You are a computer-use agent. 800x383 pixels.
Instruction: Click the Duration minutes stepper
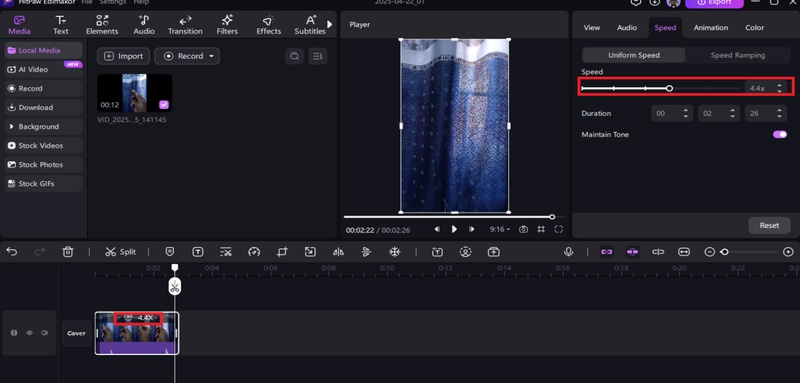733,113
